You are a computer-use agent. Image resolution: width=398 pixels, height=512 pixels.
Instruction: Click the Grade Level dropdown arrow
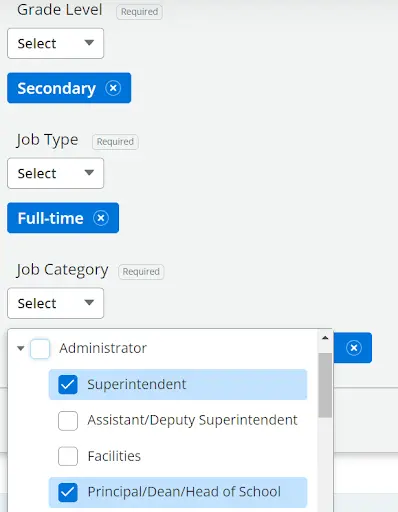89,43
